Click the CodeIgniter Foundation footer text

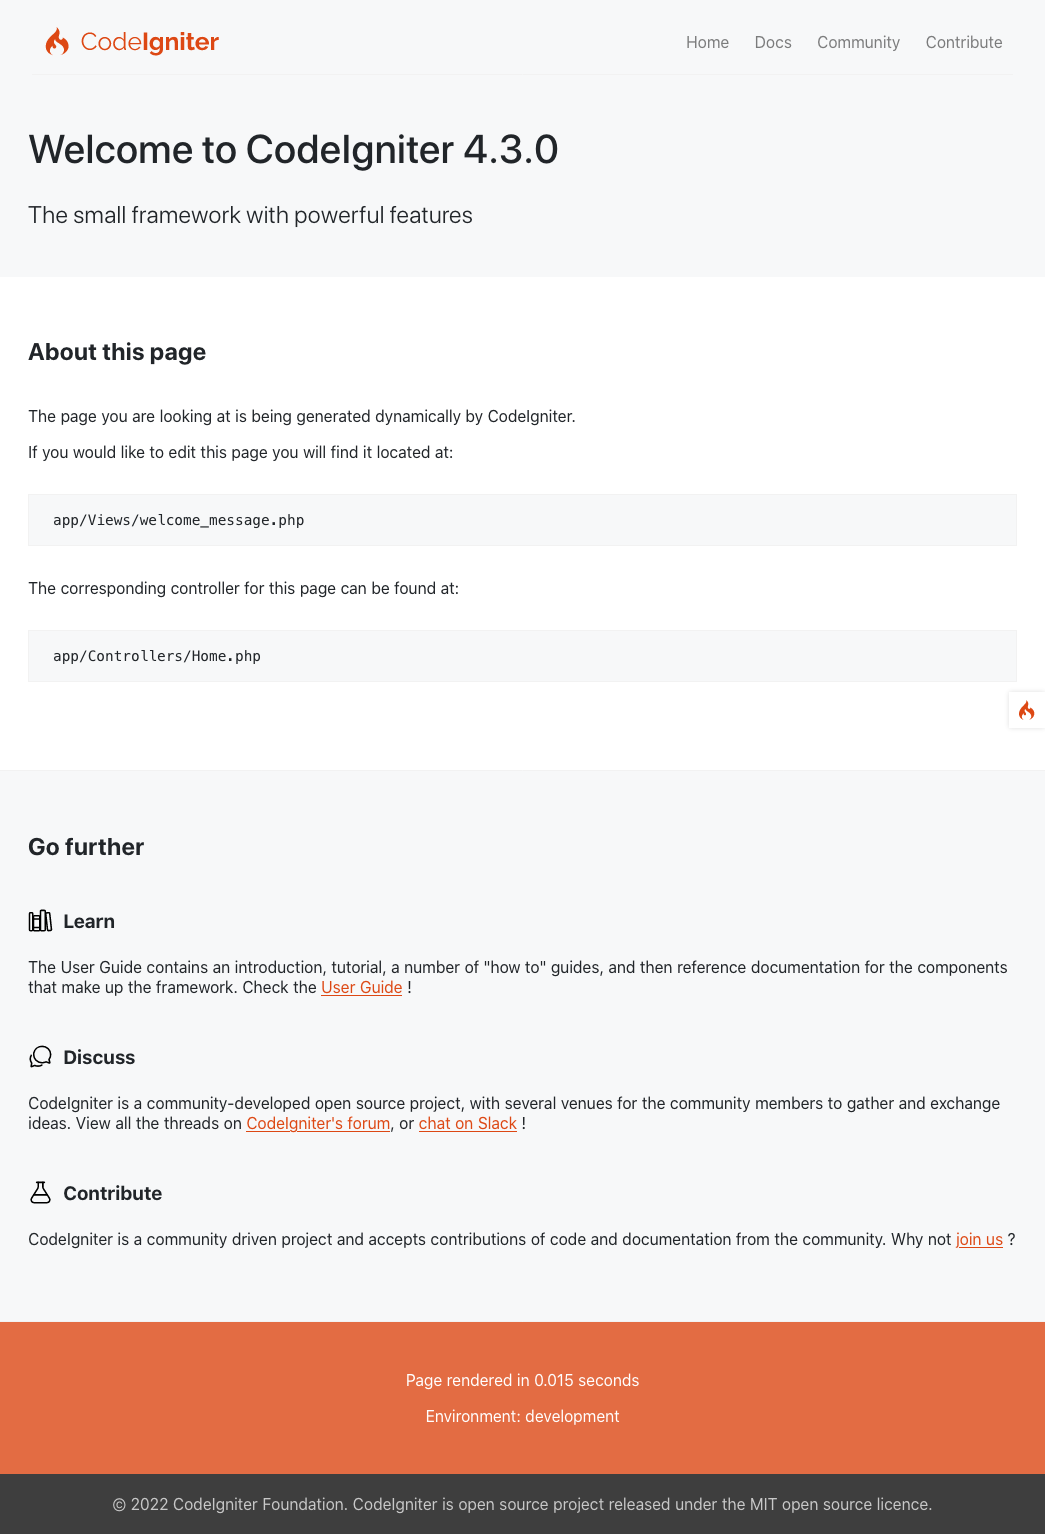522,1504
